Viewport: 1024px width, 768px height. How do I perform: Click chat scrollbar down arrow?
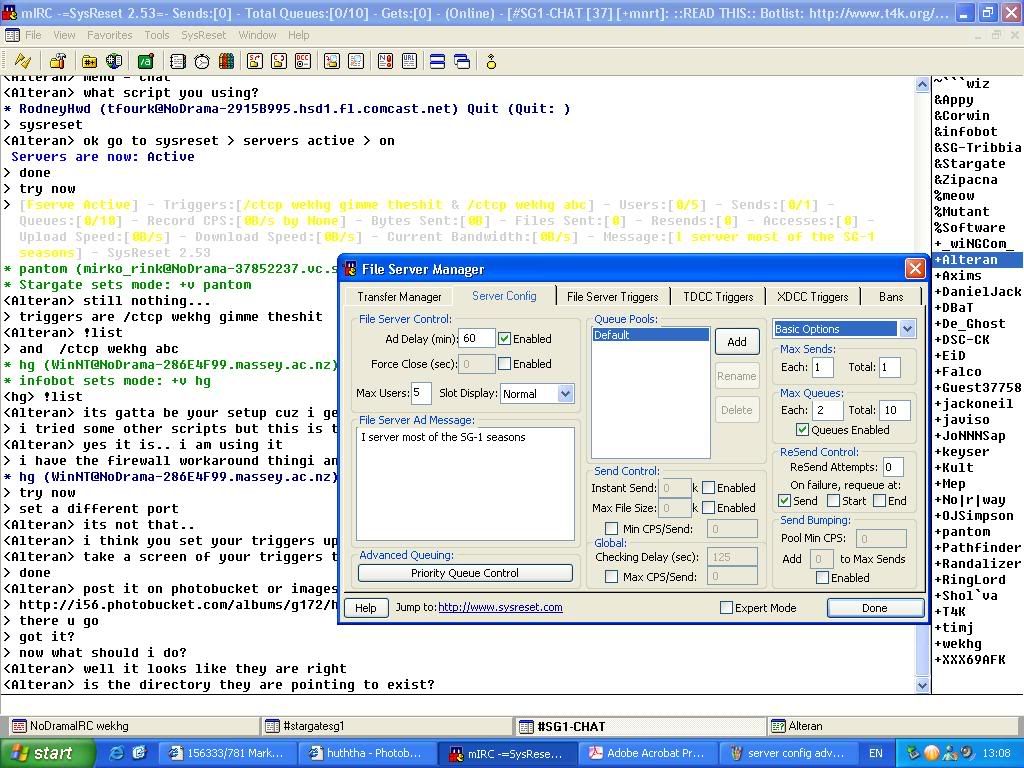click(x=922, y=686)
